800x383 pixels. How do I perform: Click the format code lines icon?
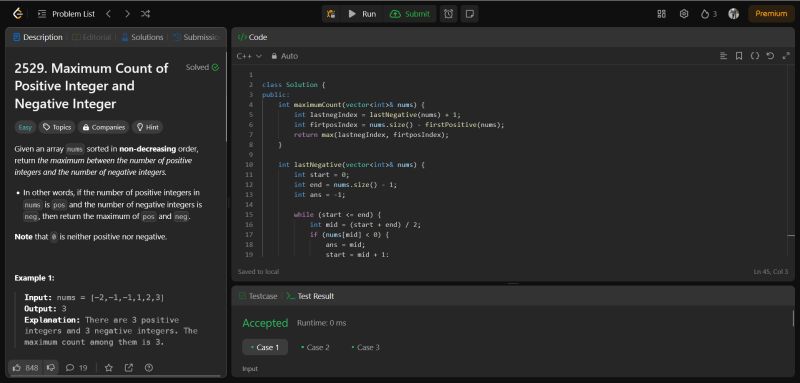723,56
